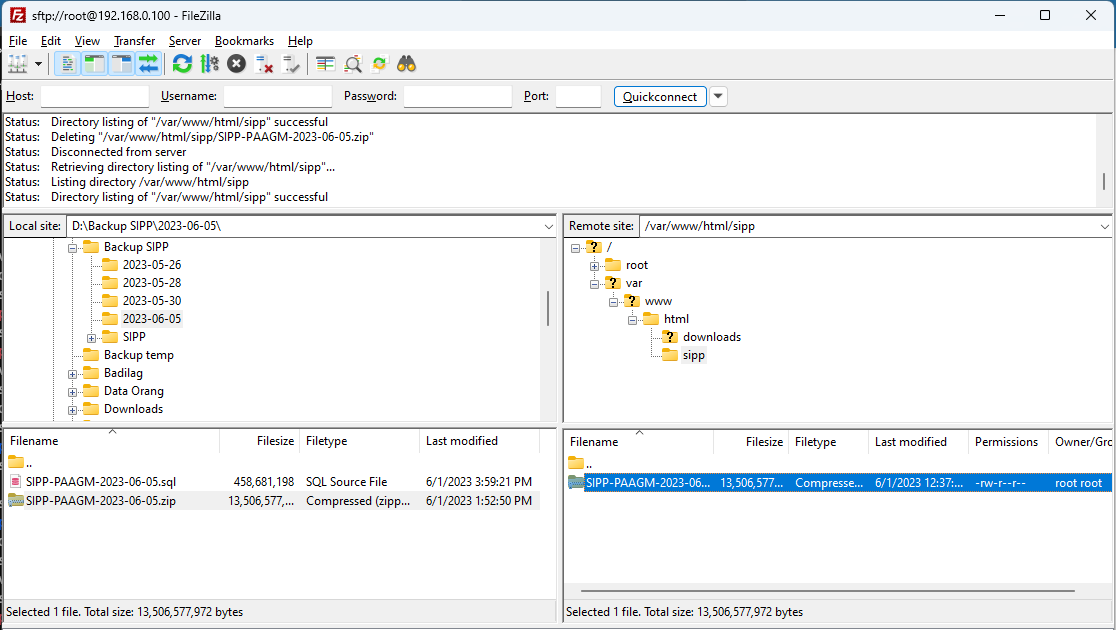Toggle processing of the transfer queue
The image size is (1116, 630).
pos(209,64)
